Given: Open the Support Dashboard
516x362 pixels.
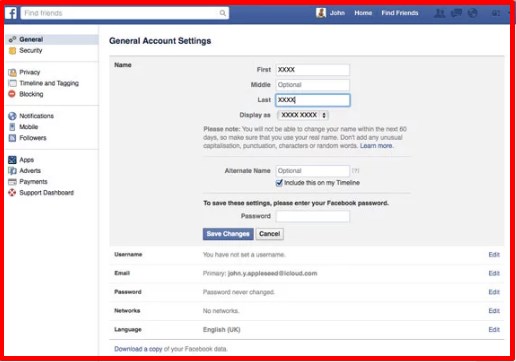Looking at the screenshot, I should pos(46,193).
